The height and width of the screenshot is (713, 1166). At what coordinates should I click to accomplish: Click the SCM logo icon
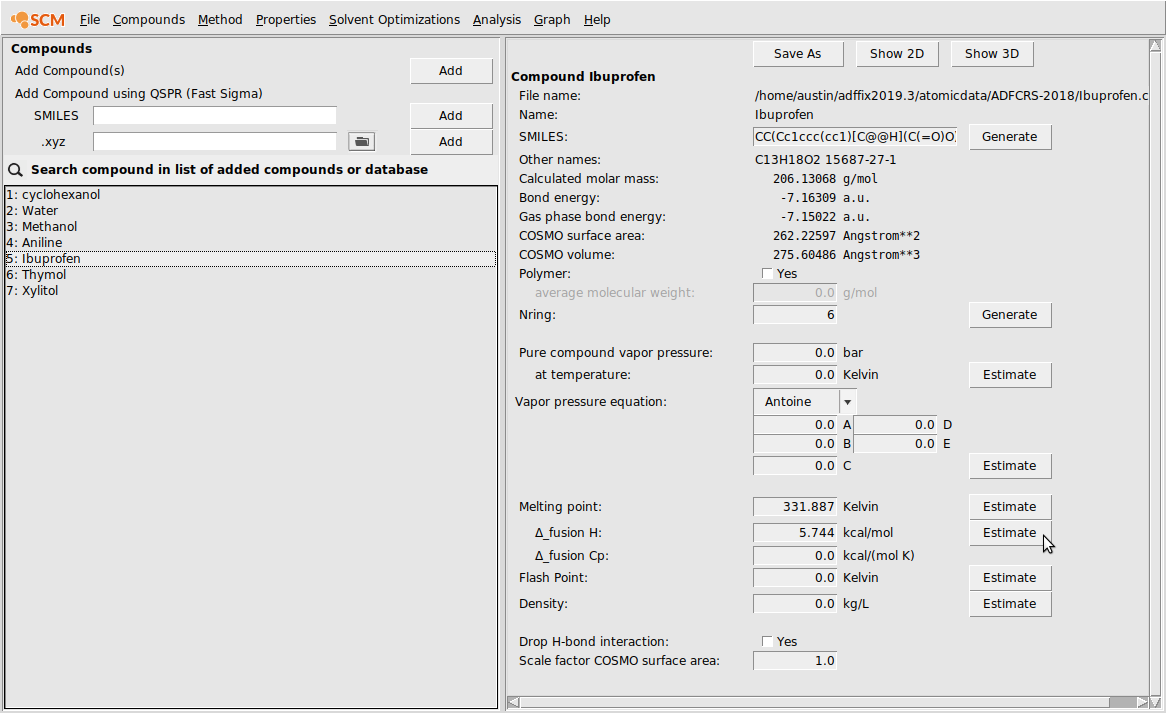(x=38, y=19)
